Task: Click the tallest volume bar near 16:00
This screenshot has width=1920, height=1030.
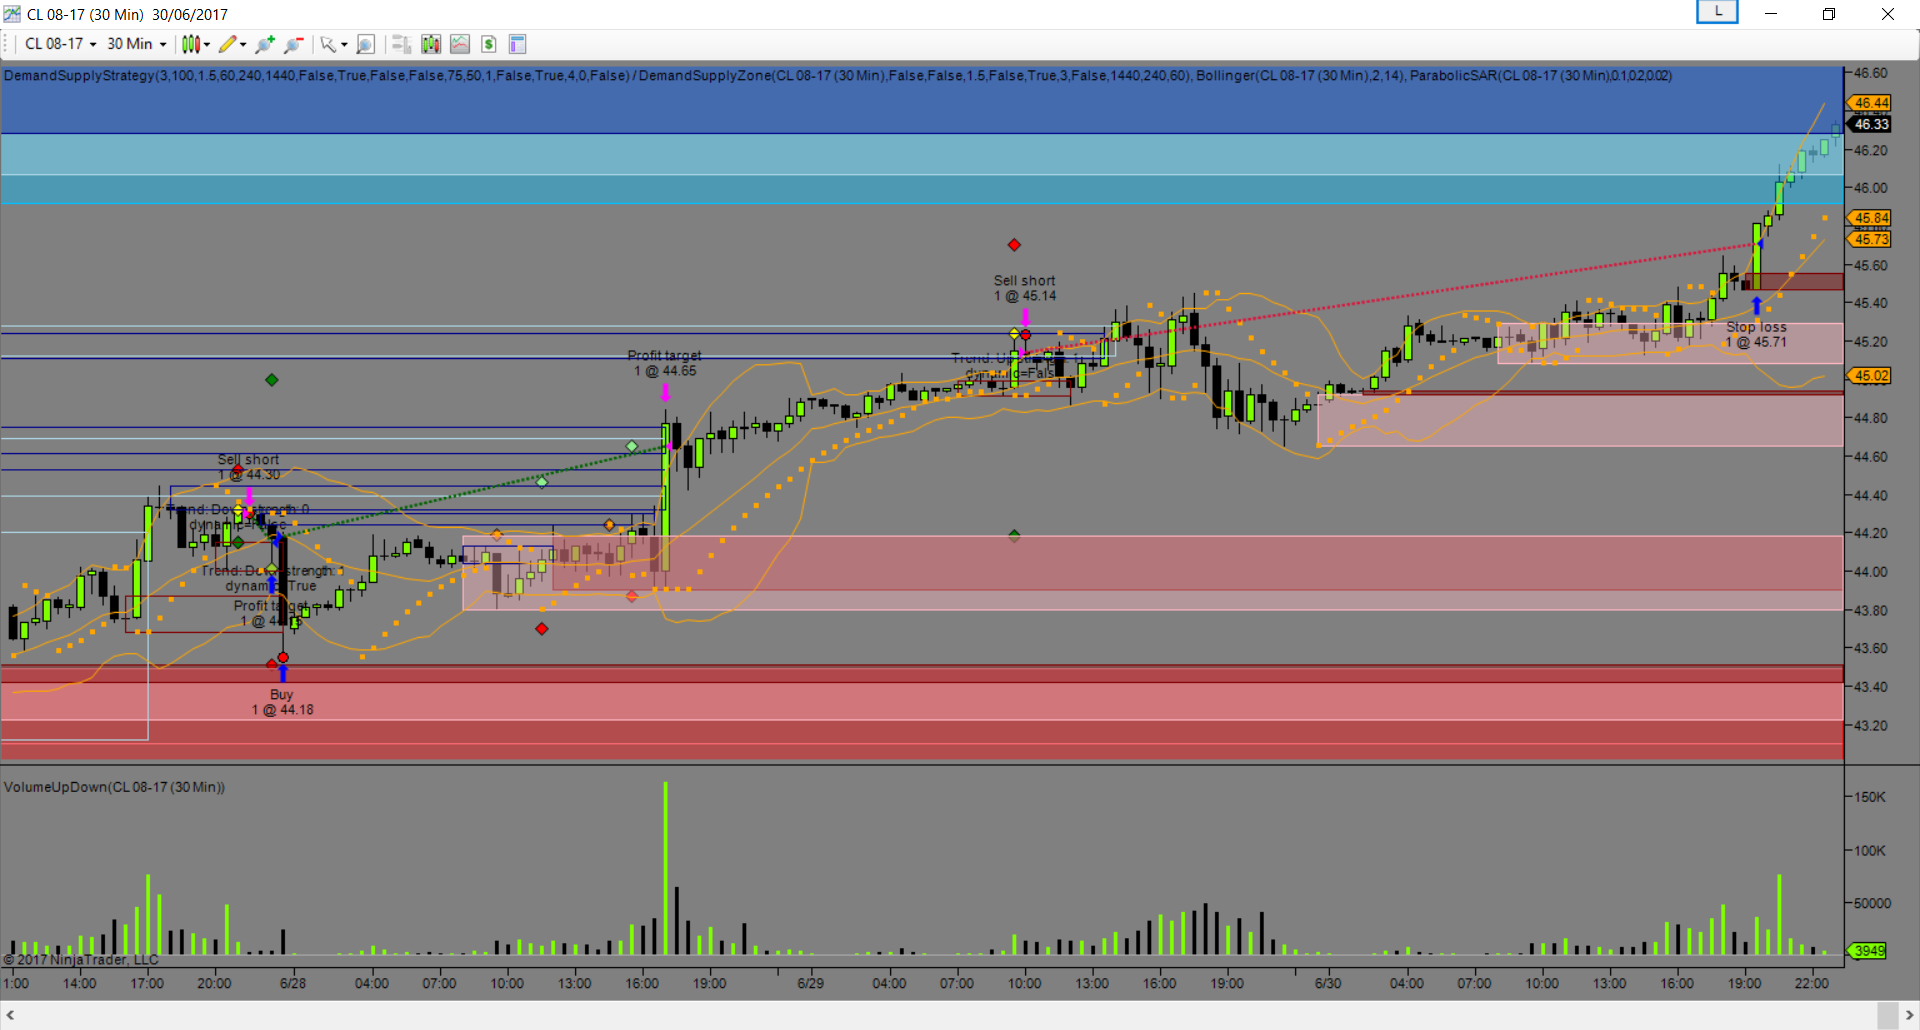Action: [665, 868]
